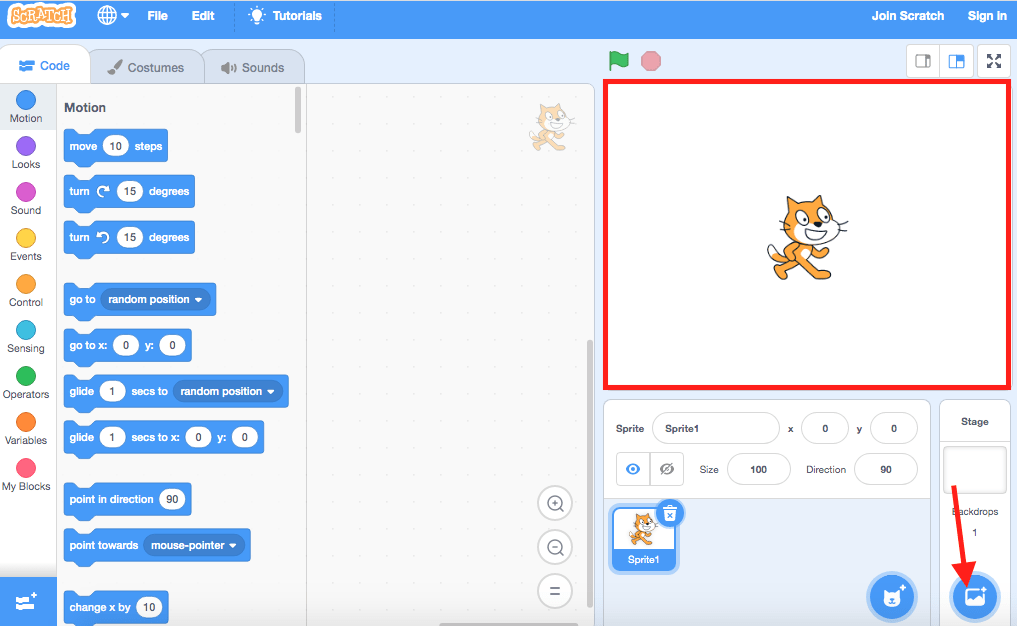The height and width of the screenshot is (626, 1017).
Task: Open mouse-pointer dropdown in point towards block
Action: click(194, 545)
